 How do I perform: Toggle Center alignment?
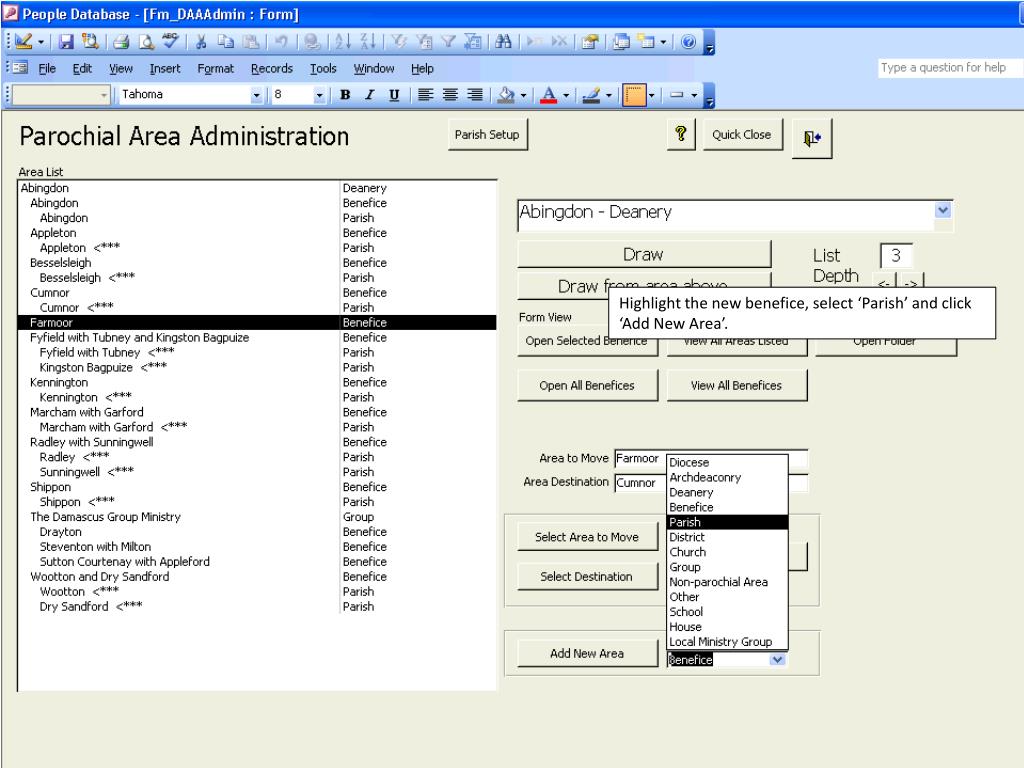coord(450,95)
